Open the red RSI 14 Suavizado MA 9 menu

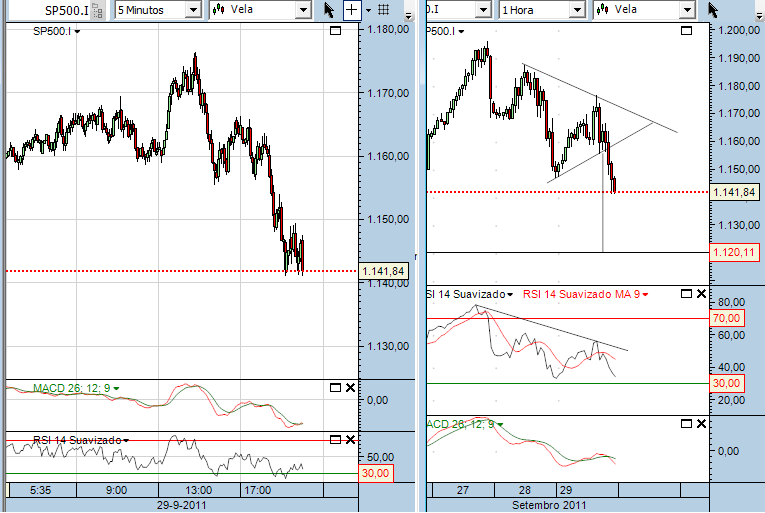pyautogui.click(x=585, y=294)
